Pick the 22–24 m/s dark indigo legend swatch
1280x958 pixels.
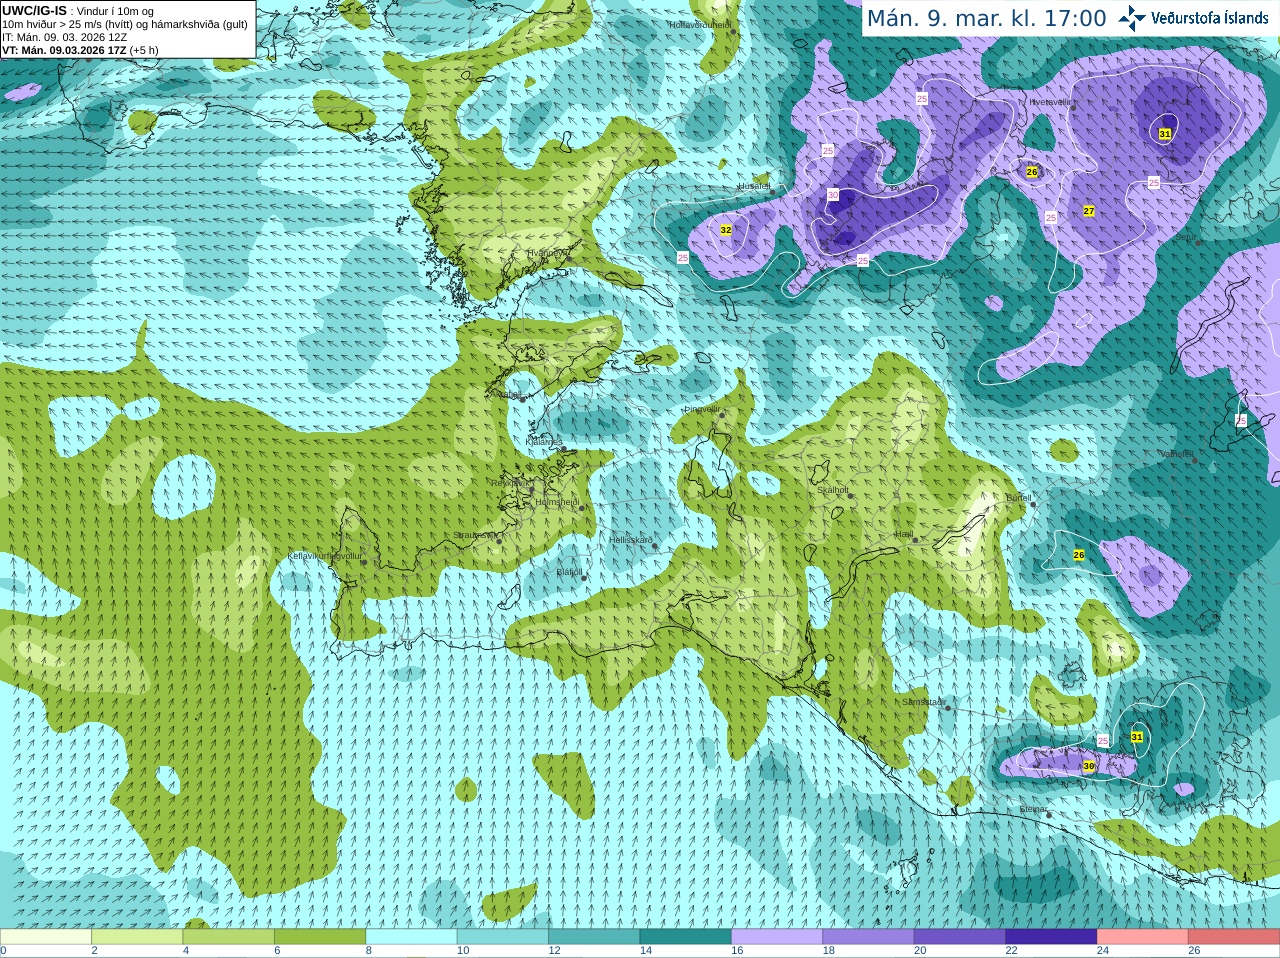[1051, 937]
